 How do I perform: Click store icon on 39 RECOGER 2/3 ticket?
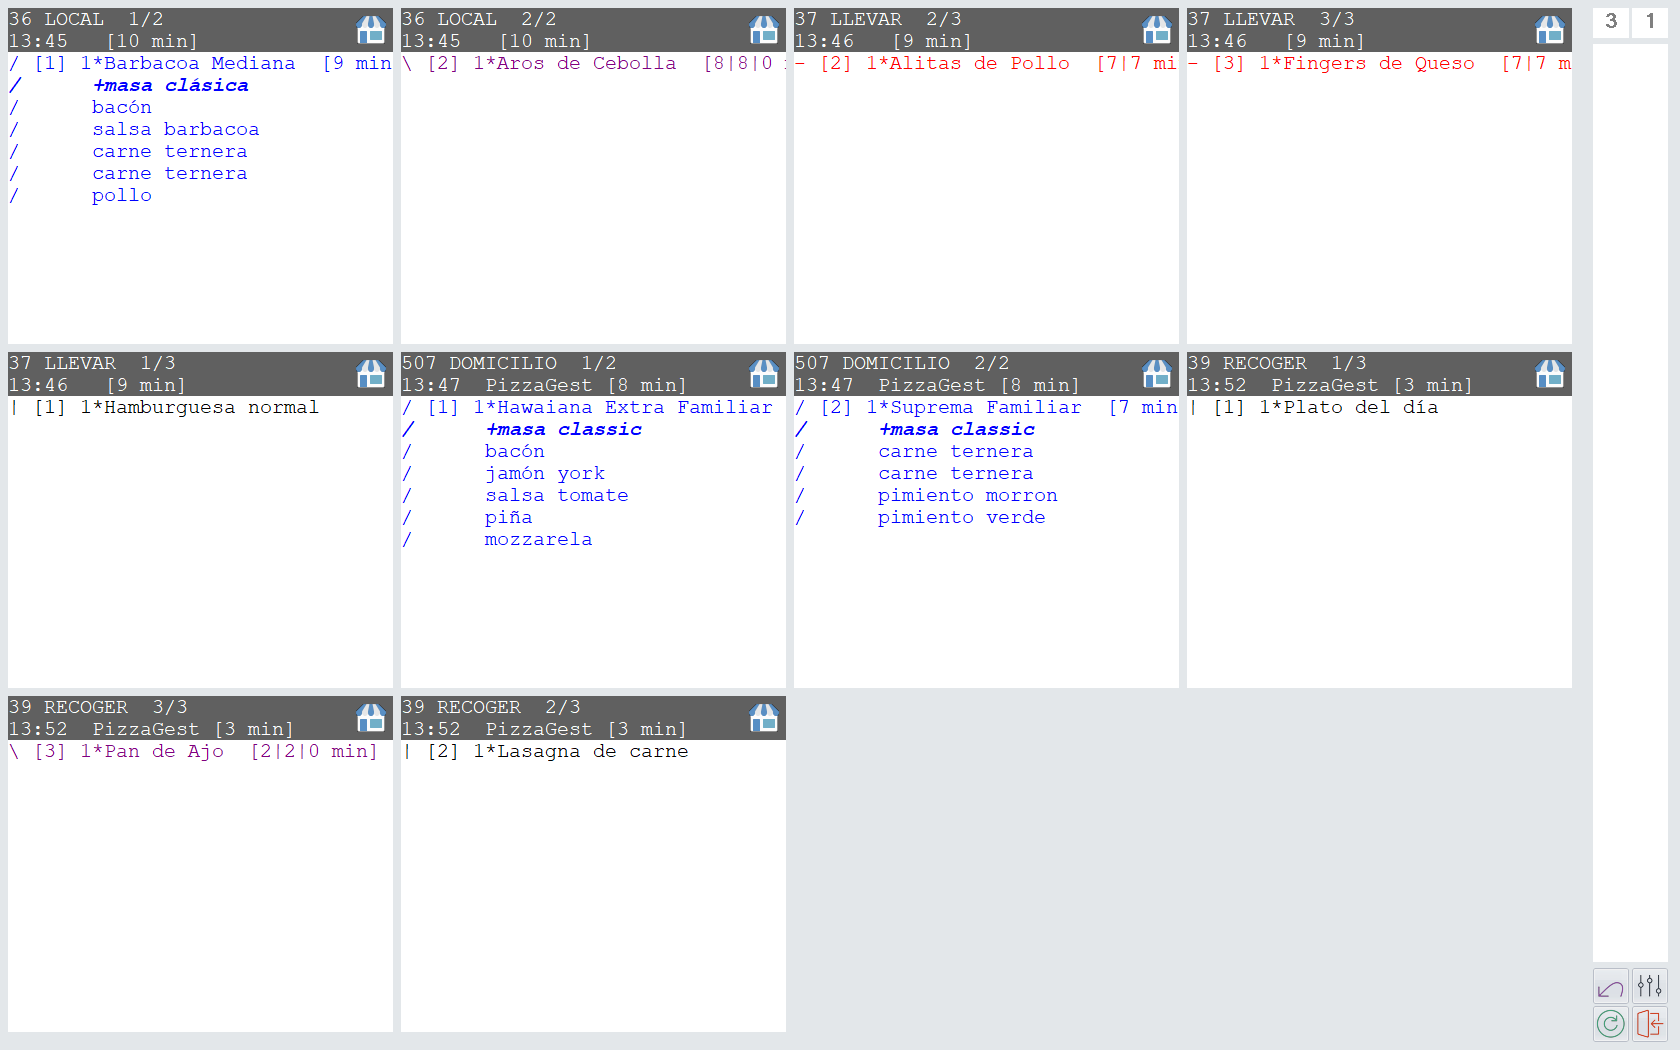click(764, 718)
